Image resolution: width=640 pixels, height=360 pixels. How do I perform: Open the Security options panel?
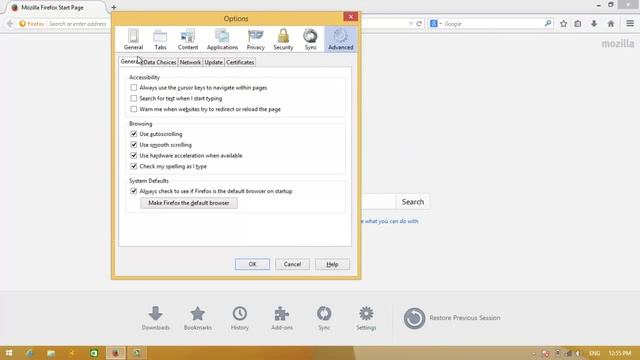(283, 39)
